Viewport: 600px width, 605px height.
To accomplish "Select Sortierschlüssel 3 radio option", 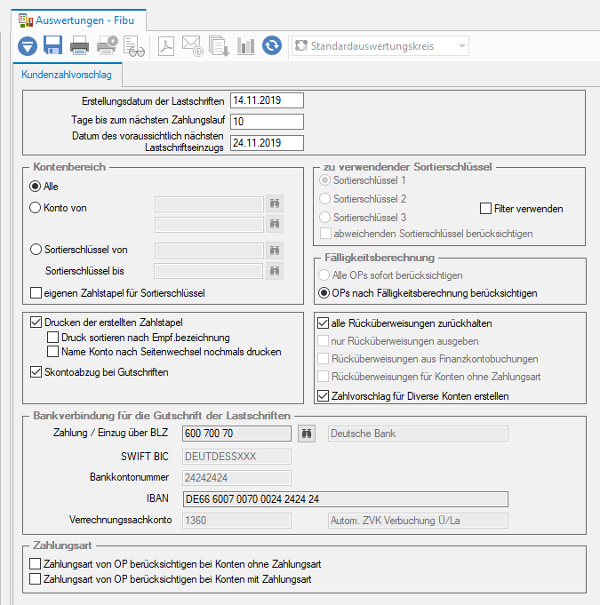I will [325, 217].
